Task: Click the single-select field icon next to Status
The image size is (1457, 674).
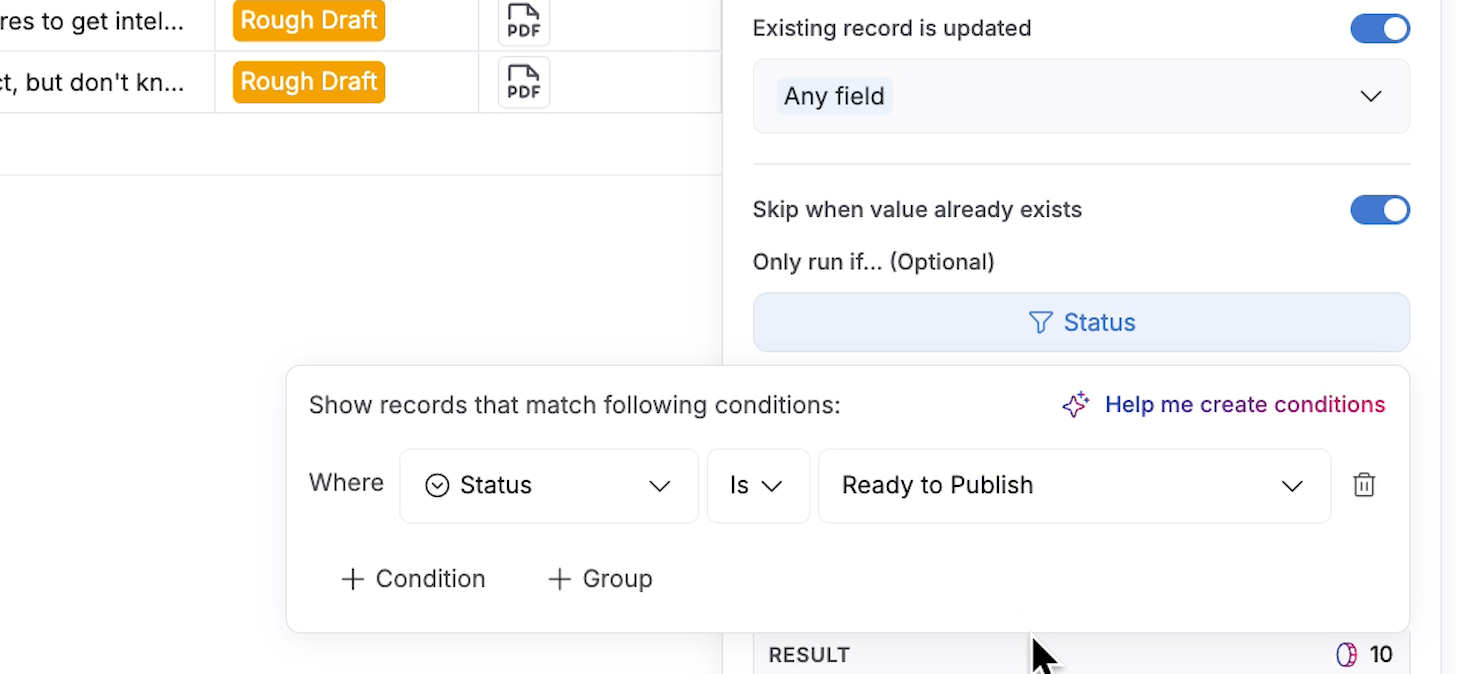Action: click(x=435, y=485)
